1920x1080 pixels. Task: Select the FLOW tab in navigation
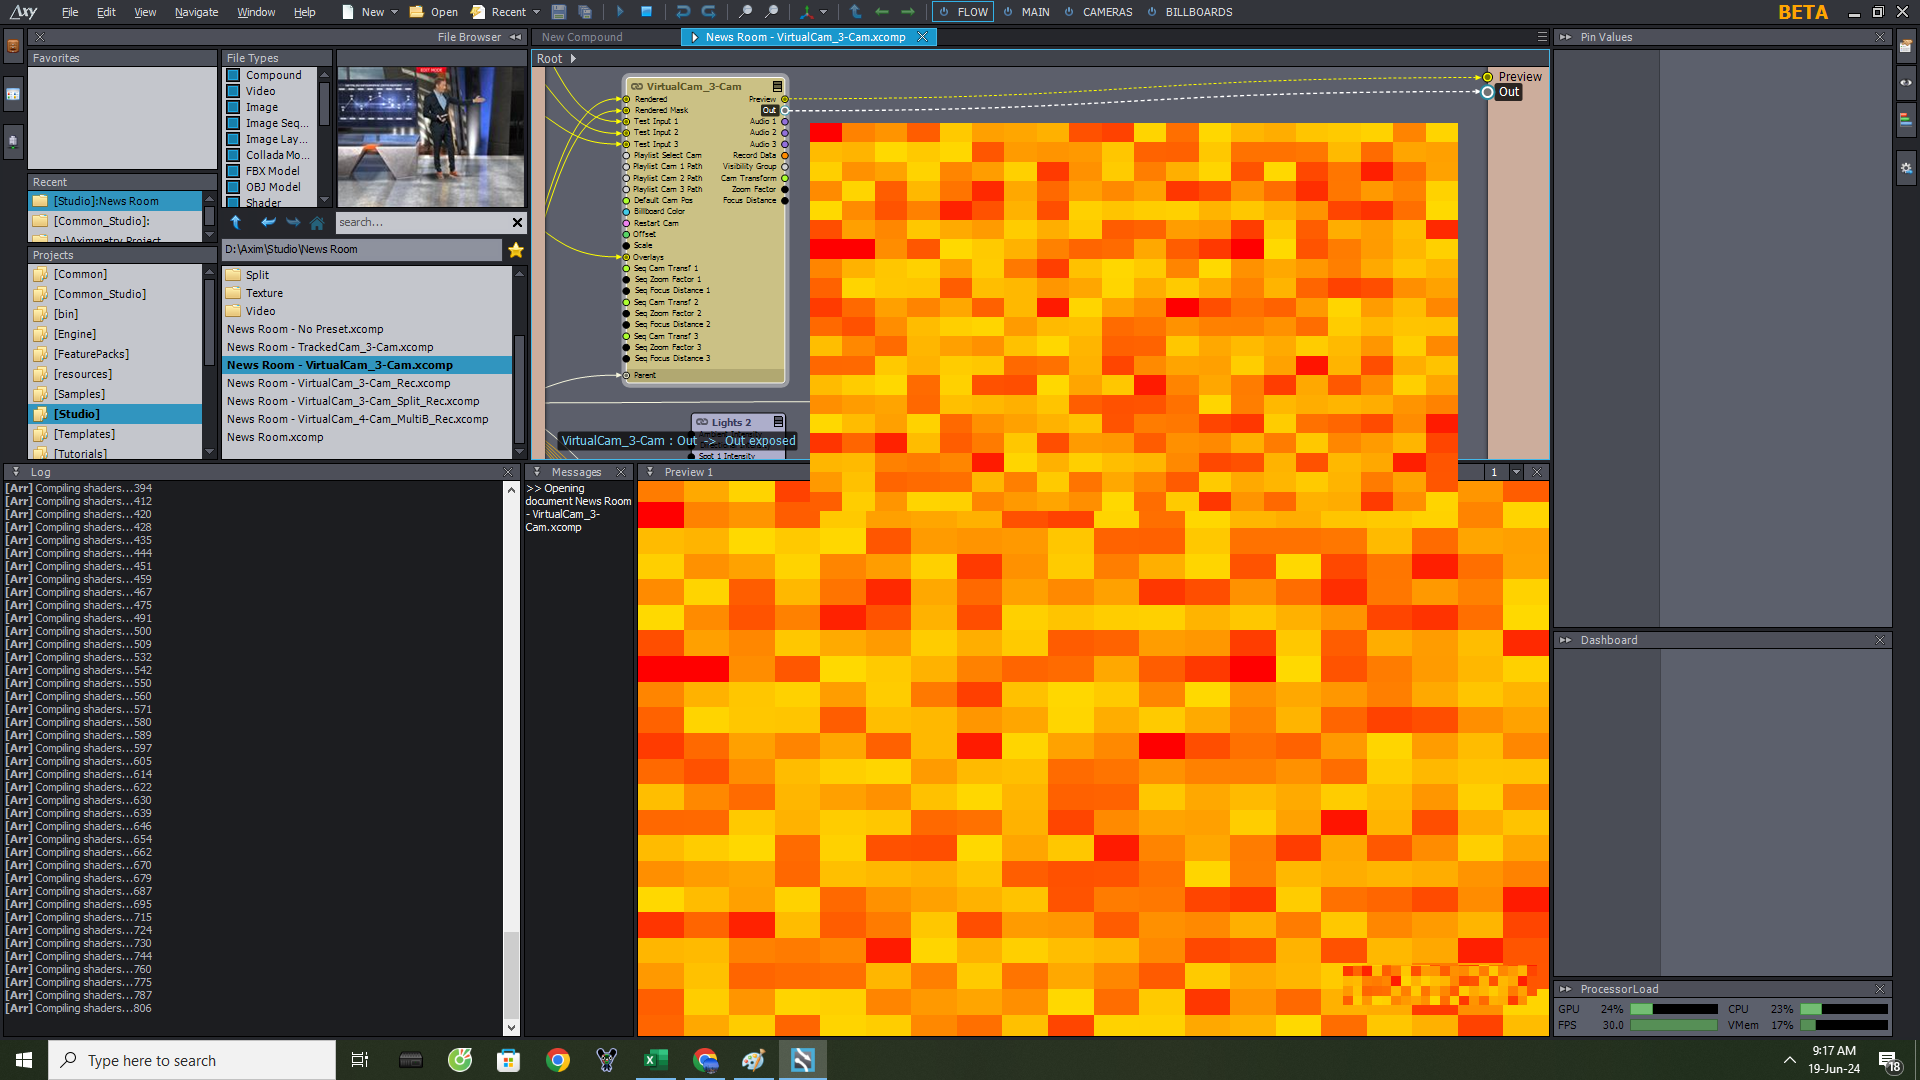(x=968, y=12)
